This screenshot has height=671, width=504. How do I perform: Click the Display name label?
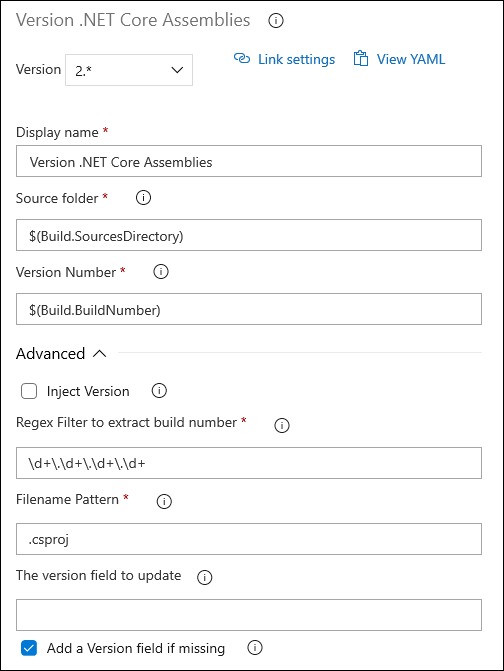pos(57,132)
